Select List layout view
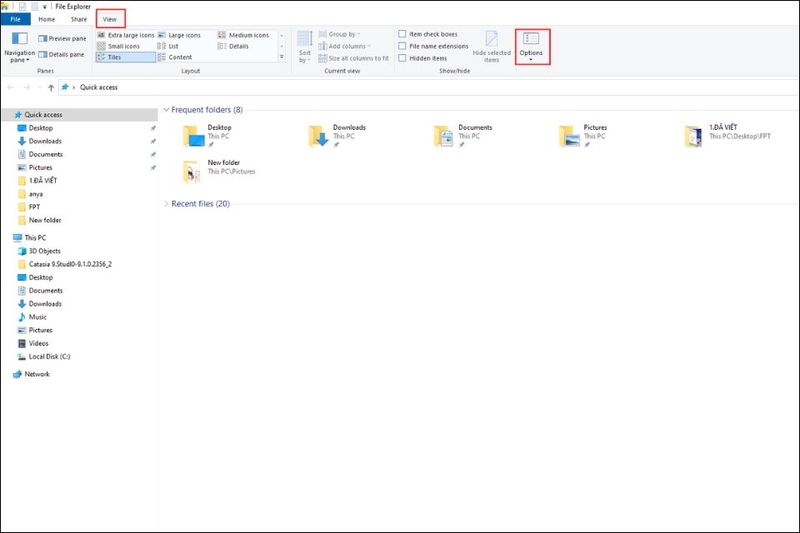 tap(168, 46)
